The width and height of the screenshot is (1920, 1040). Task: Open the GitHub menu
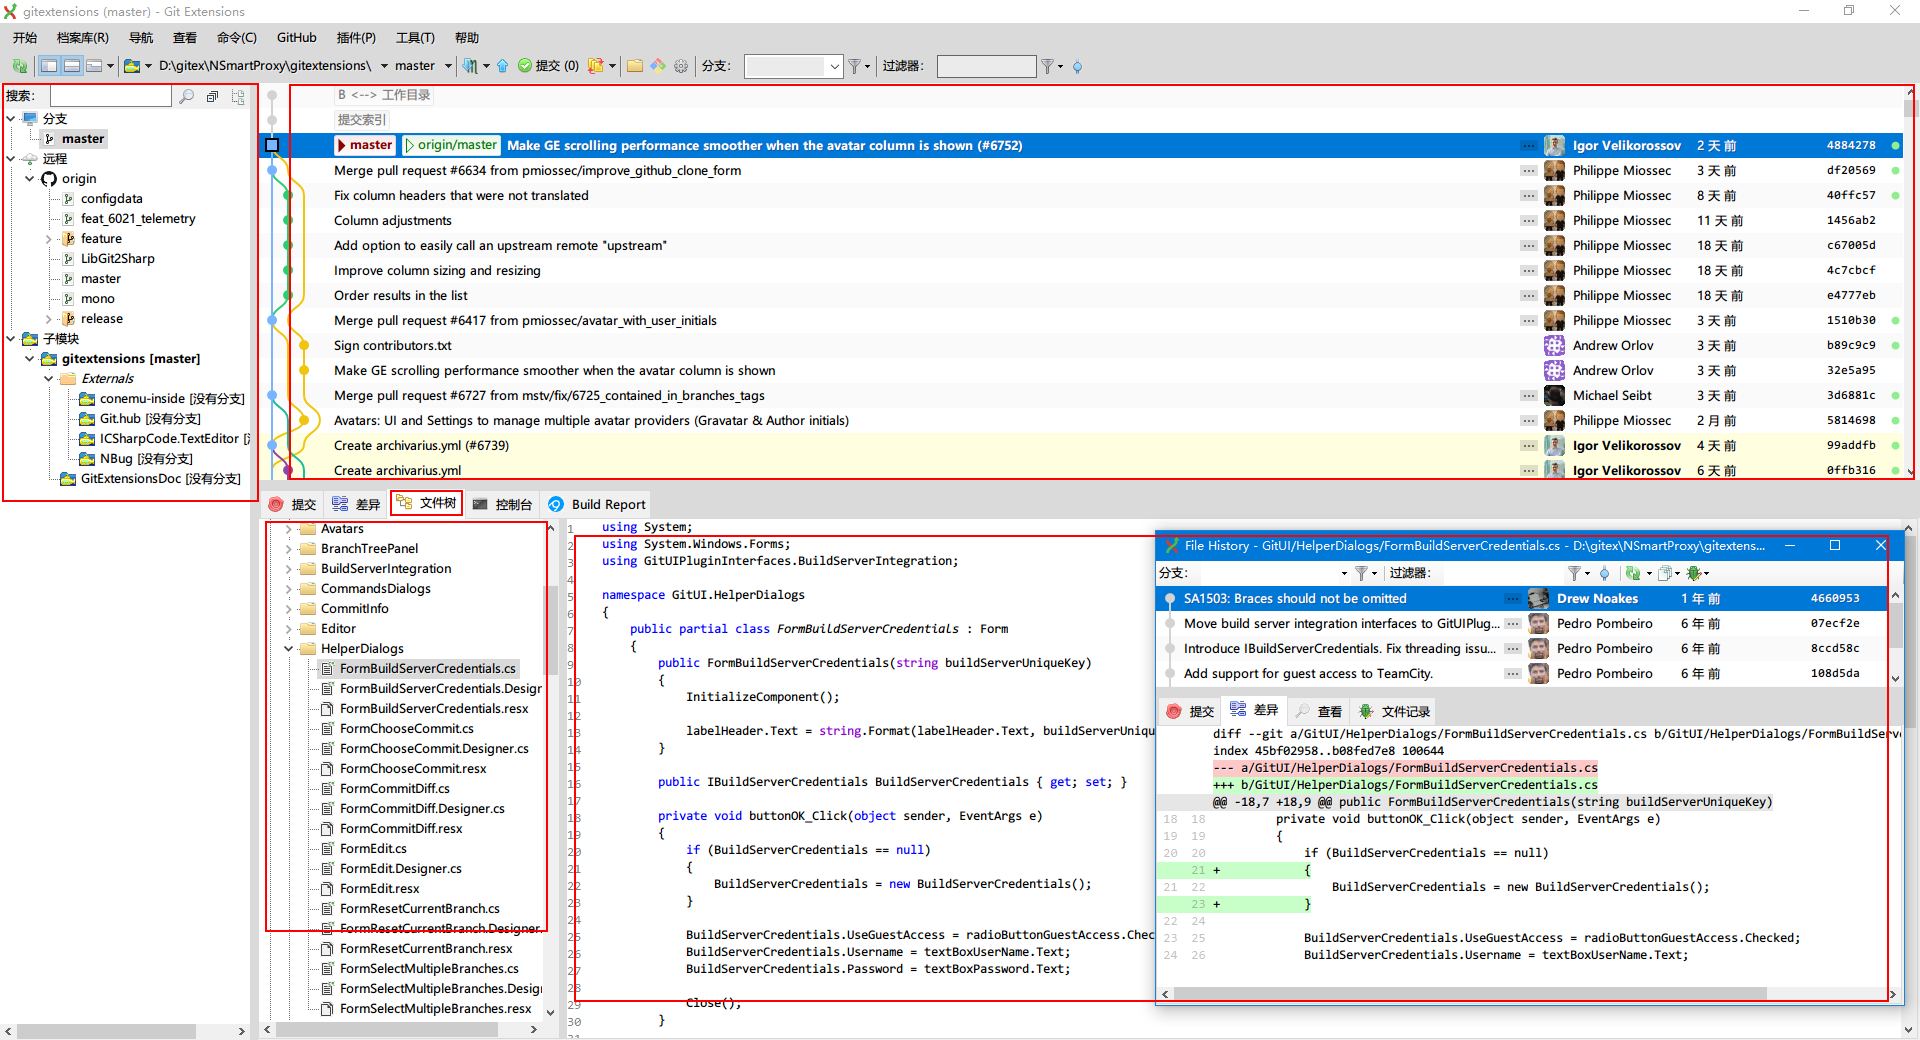click(296, 37)
